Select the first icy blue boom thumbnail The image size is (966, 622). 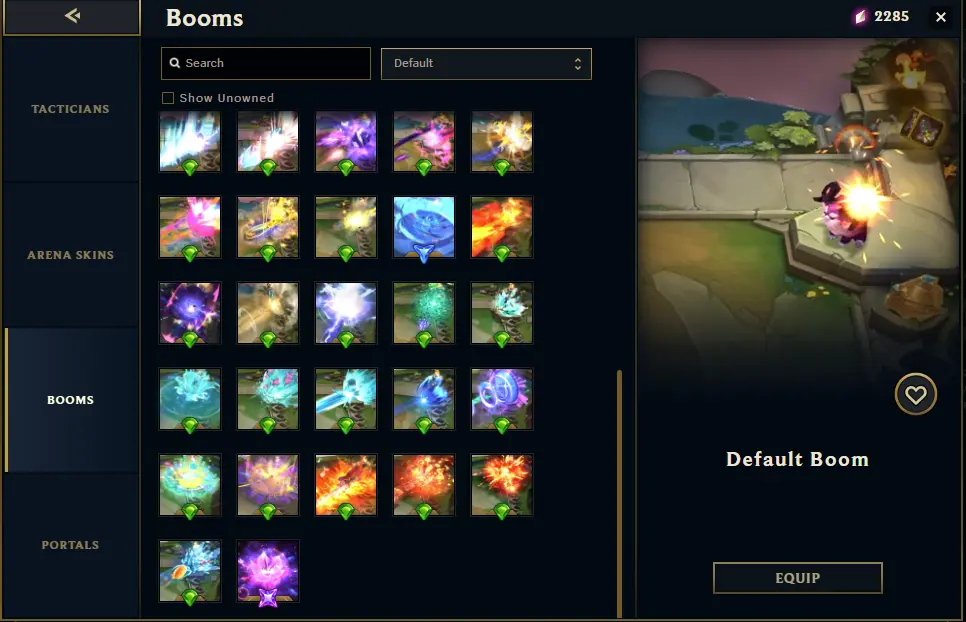point(190,142)
